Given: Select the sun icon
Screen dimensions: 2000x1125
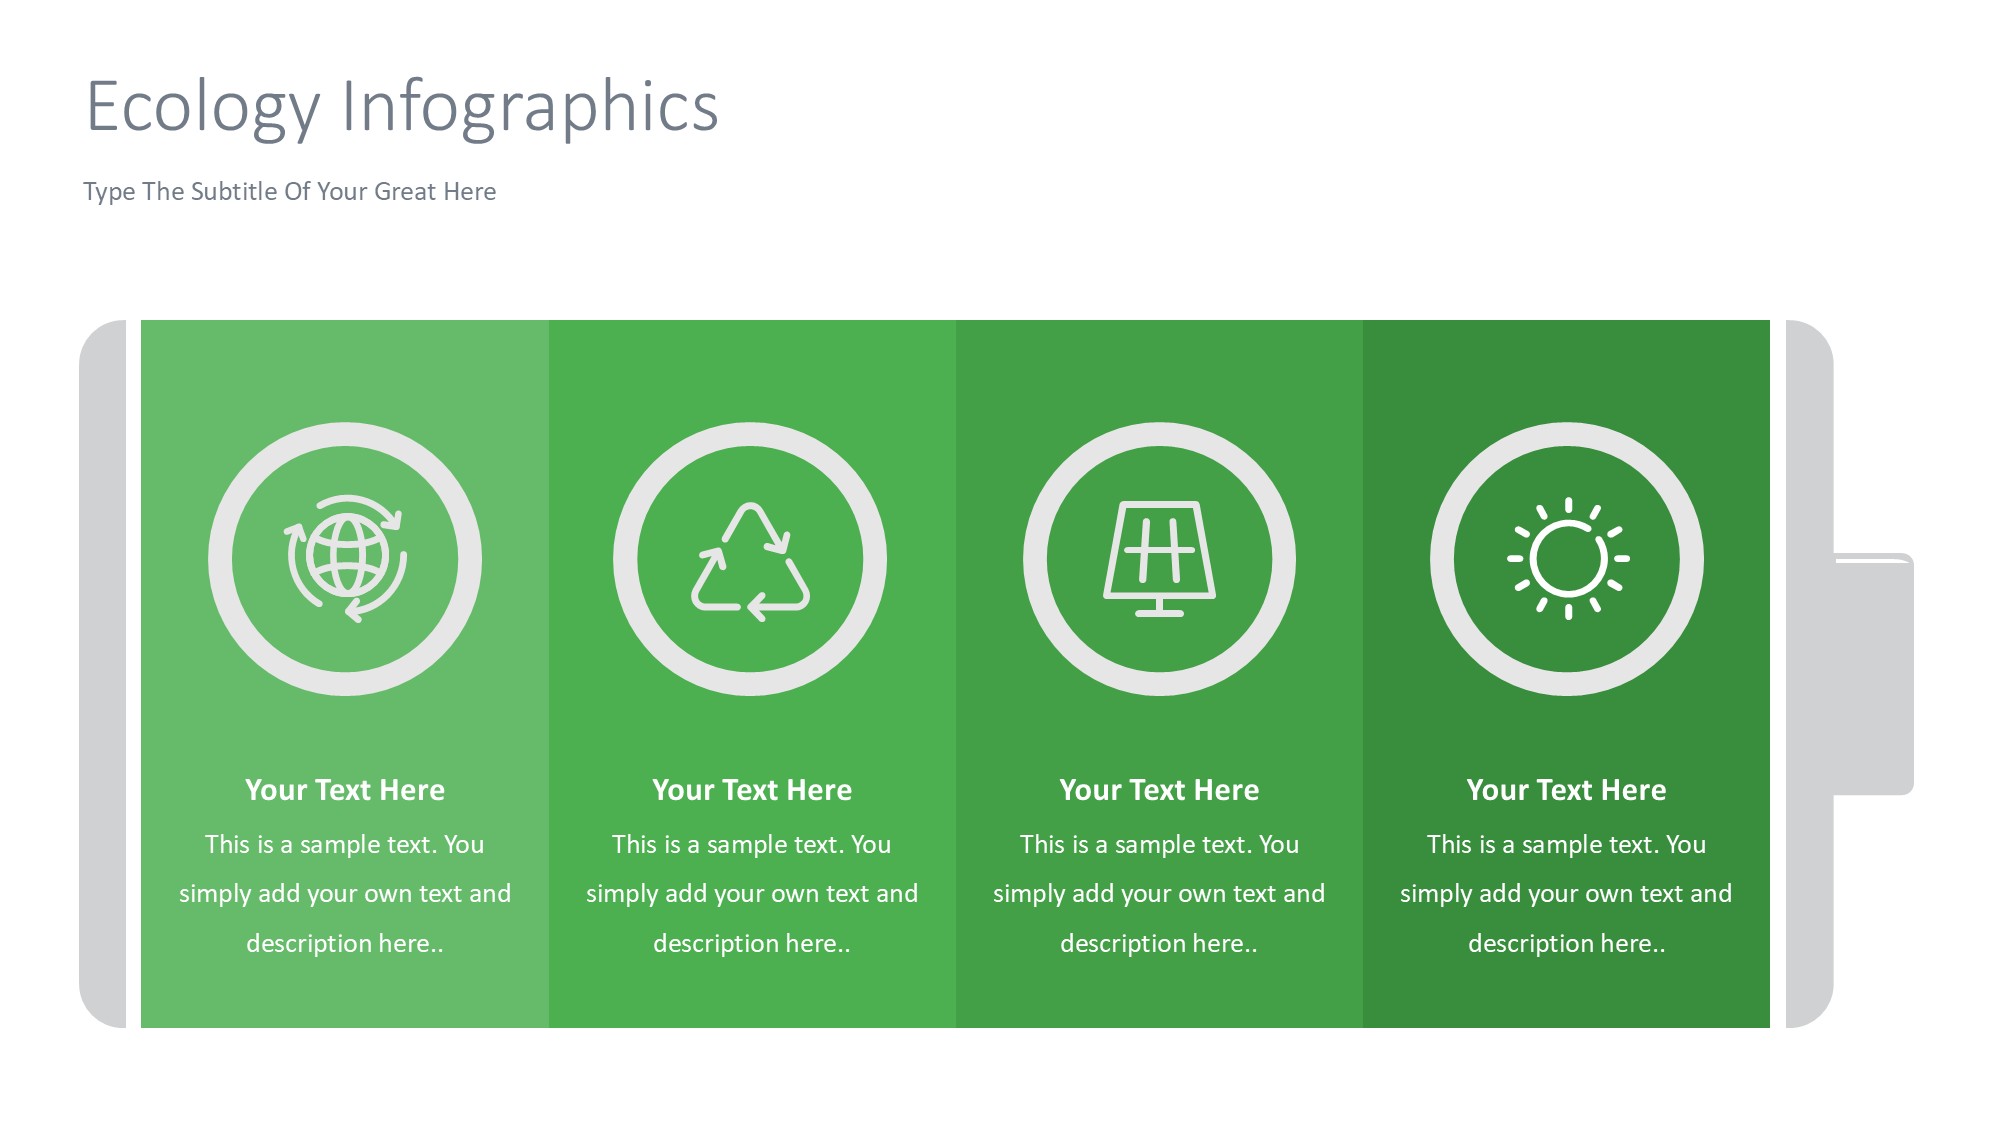Looking at the screenshot, I should pyautogui.click(x=1567, y=558).
